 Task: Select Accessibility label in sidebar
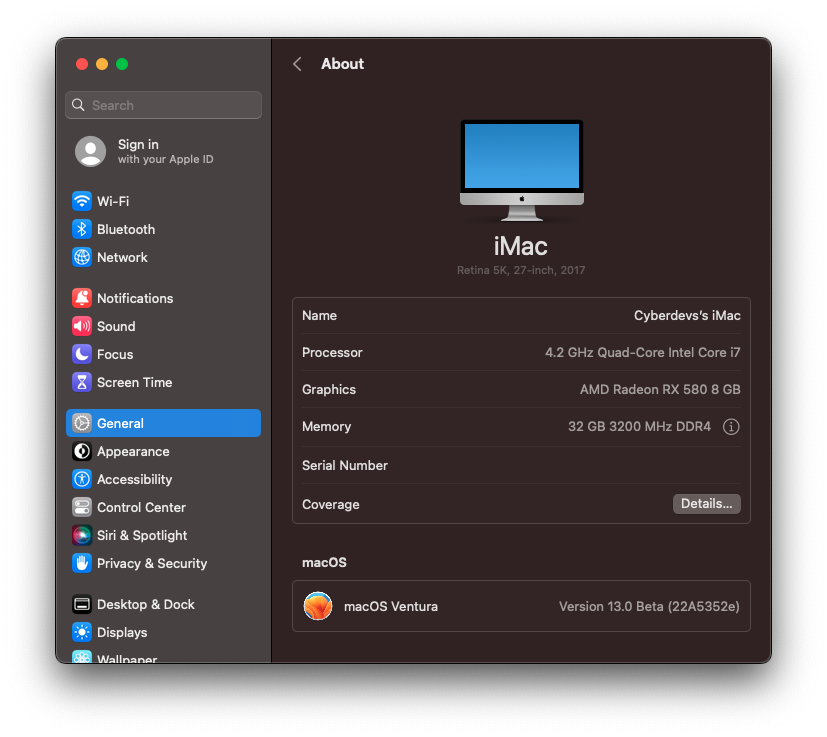point(134,479)
